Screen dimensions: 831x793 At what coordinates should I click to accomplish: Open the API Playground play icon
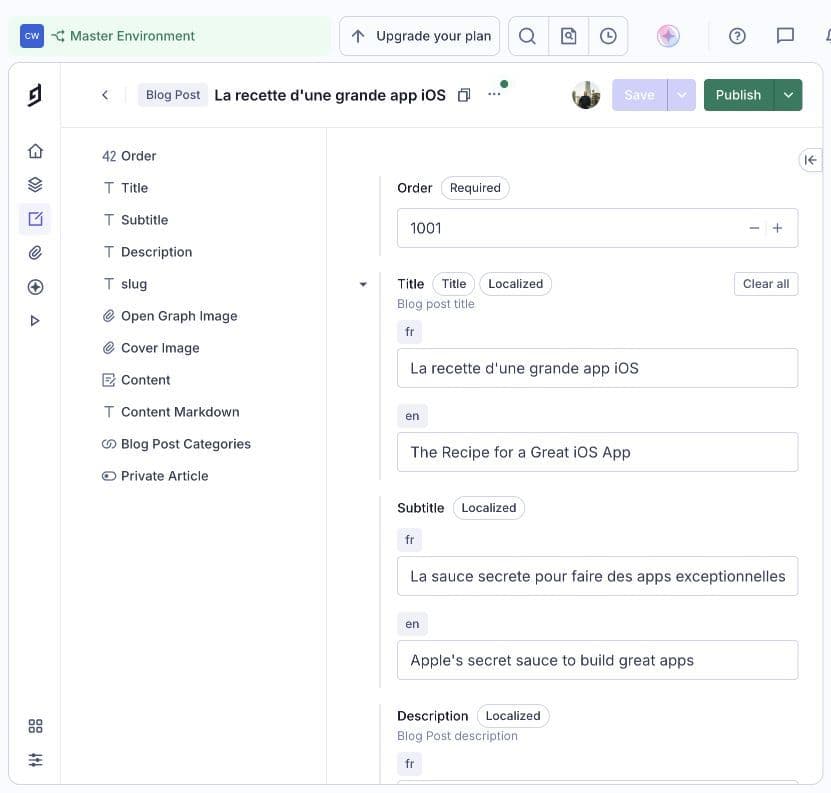coord(35,321)
